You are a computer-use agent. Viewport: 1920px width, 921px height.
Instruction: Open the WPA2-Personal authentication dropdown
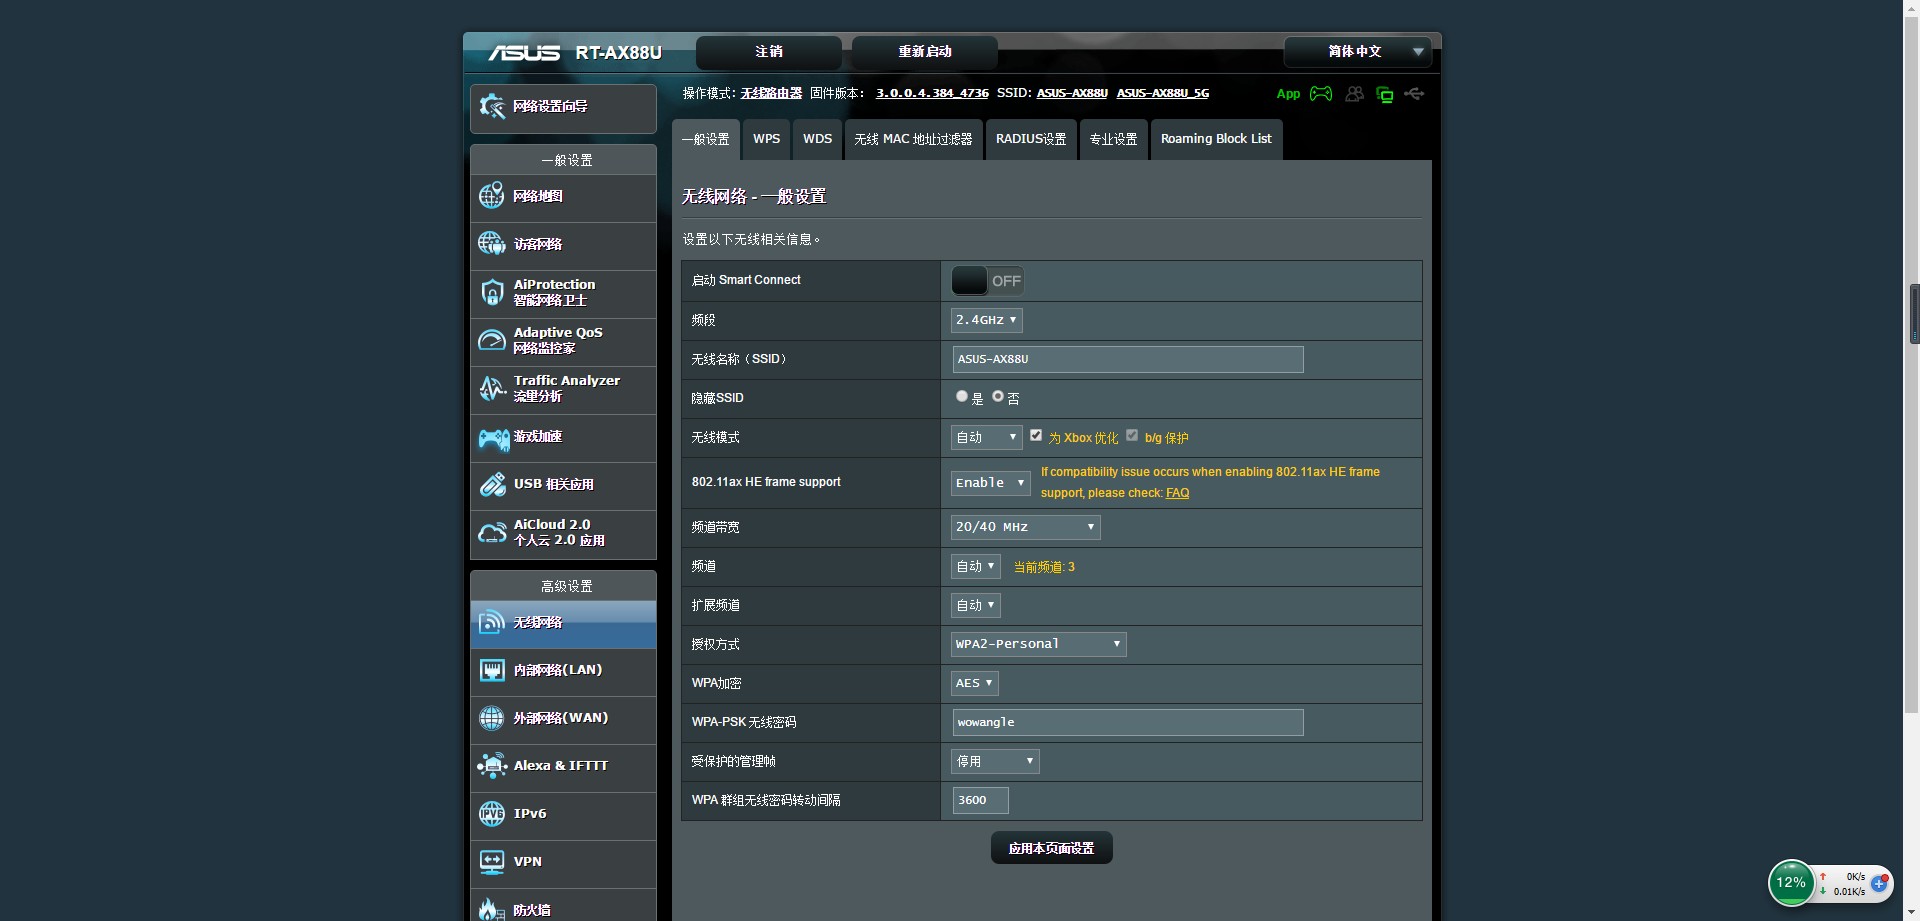pyautogui.click(x=1038, y=644)
